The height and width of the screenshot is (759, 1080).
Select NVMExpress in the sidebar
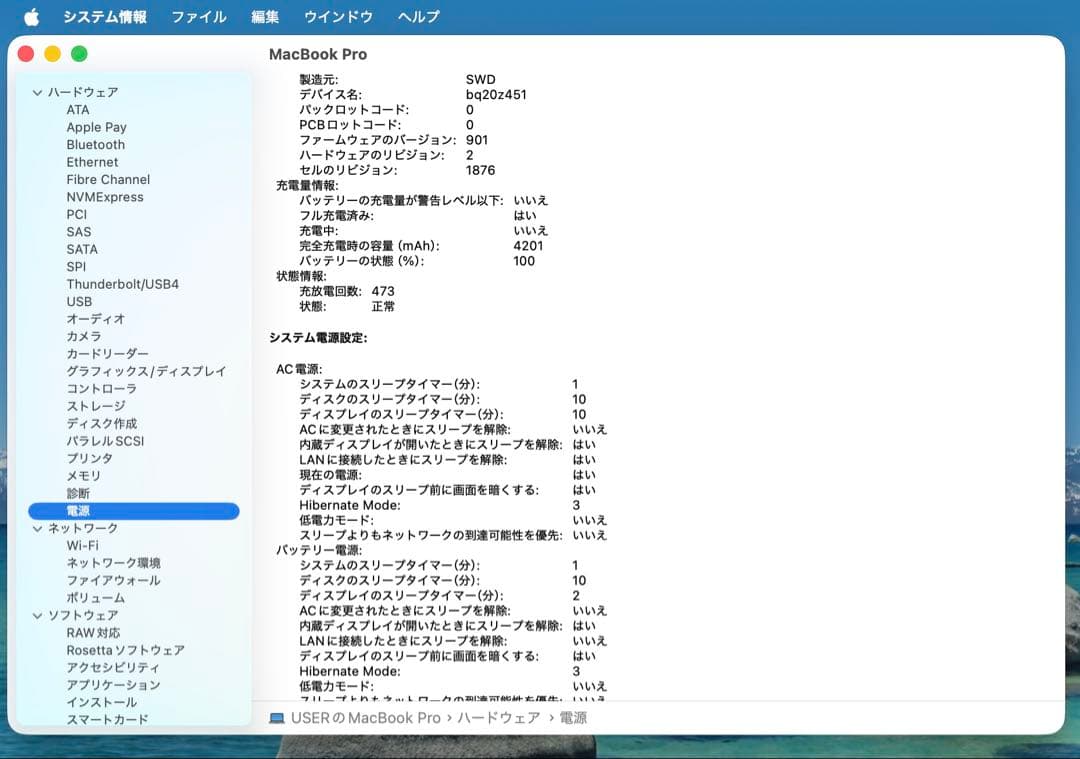pyautogui.click(x=105, y=197)
